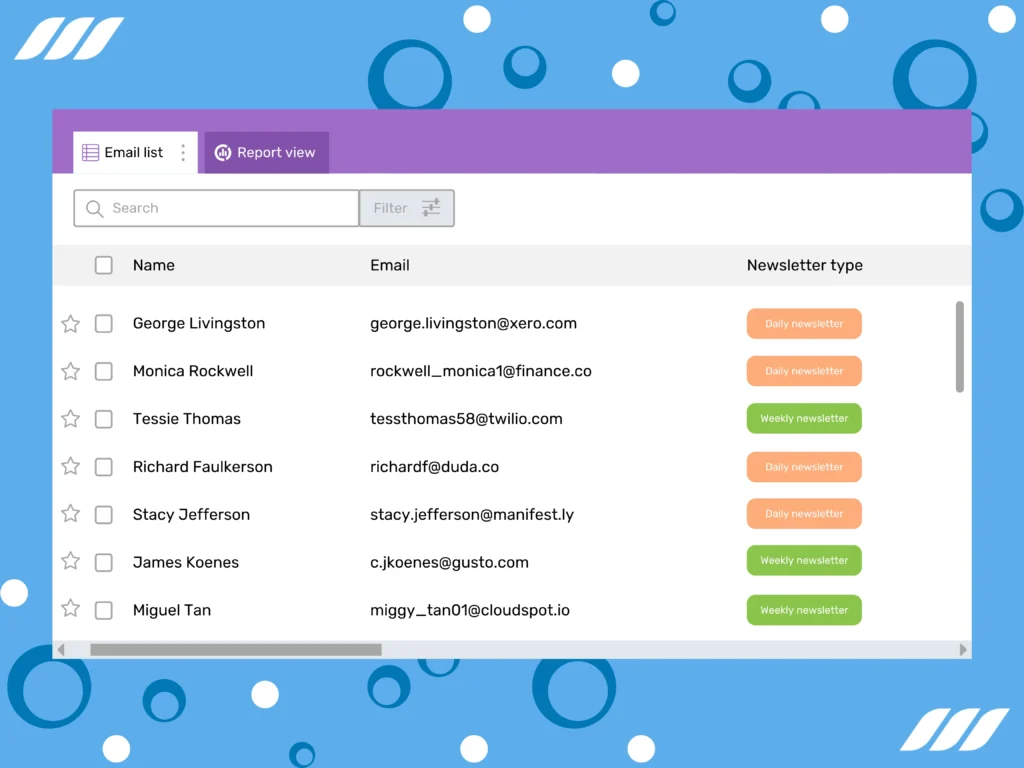Open the three-dot options next to Email list
The height and width of the screenshot is (768, 1024).
pos(183,152)
